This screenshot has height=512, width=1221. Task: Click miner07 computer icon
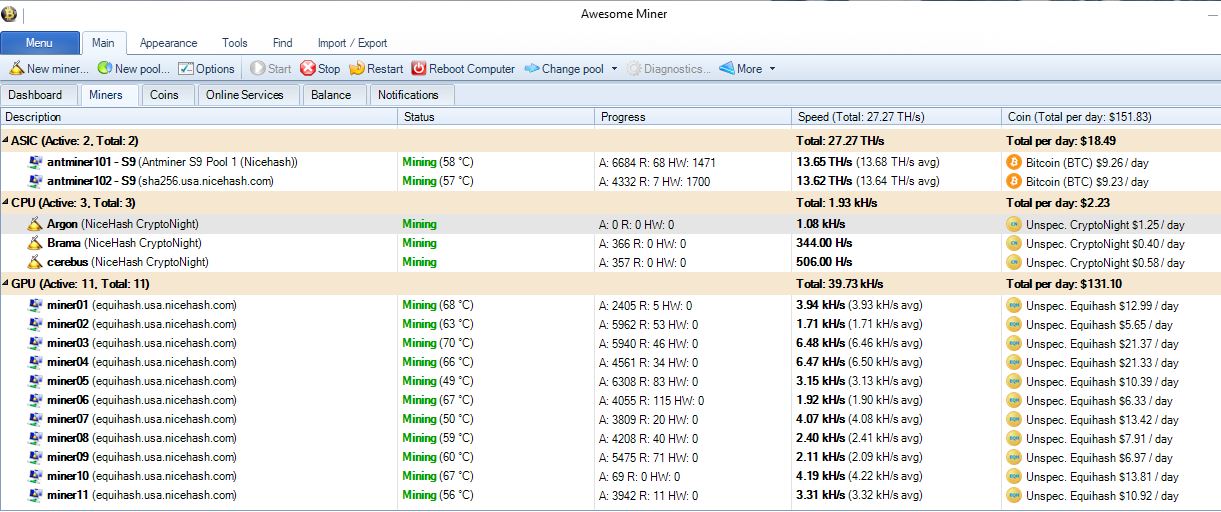tap(36, 419)
